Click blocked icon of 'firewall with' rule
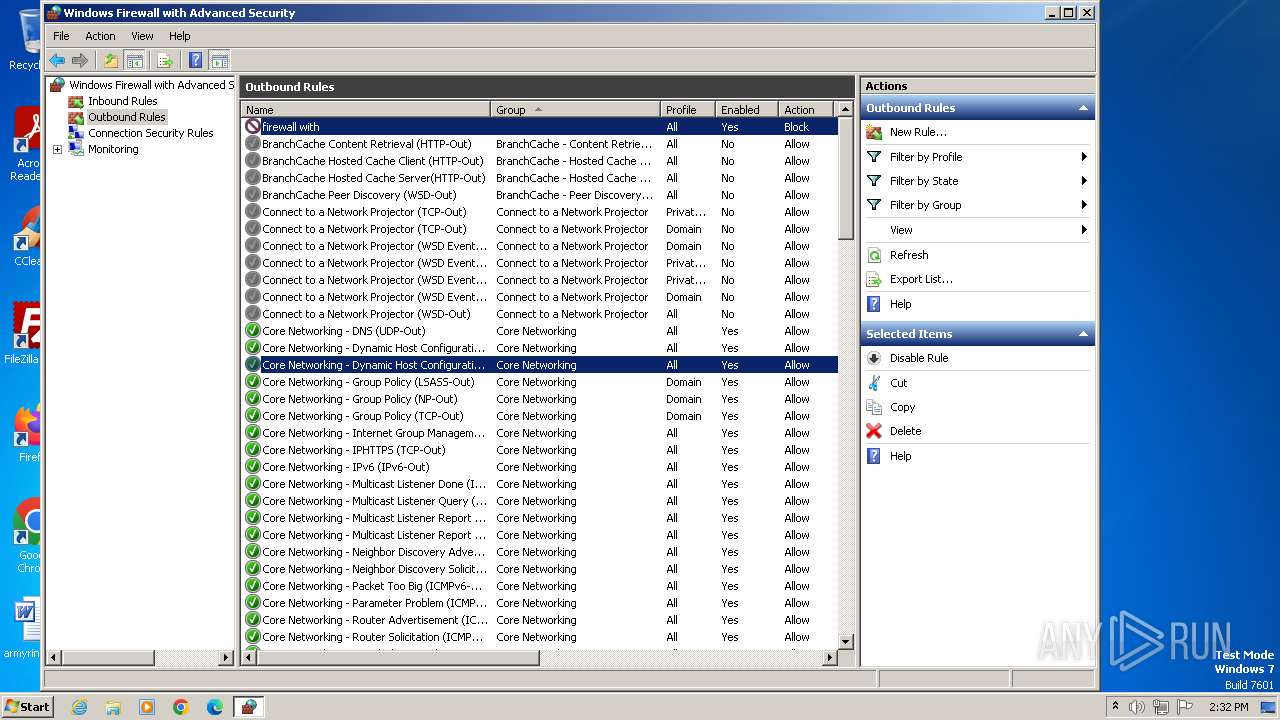The image size is (1280, 720). 253,127
